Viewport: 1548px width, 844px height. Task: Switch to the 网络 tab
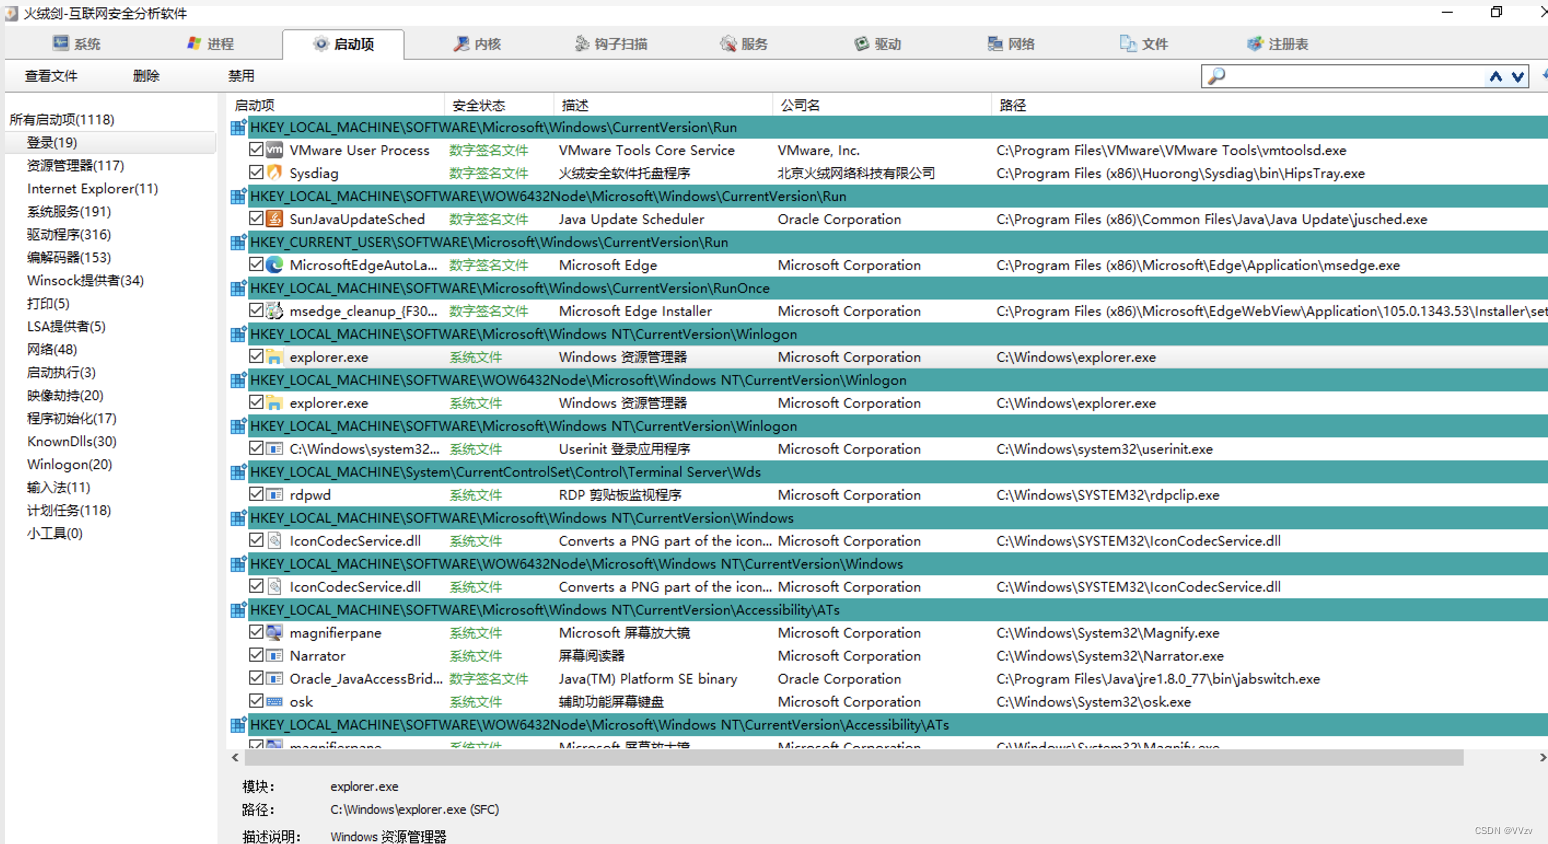(x=1011, y=44)
